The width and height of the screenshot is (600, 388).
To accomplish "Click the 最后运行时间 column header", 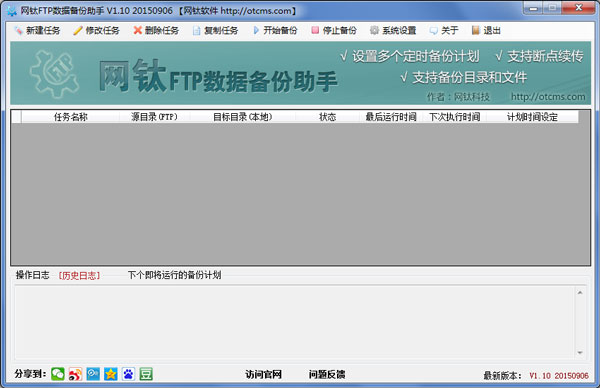I will (391, 117).
